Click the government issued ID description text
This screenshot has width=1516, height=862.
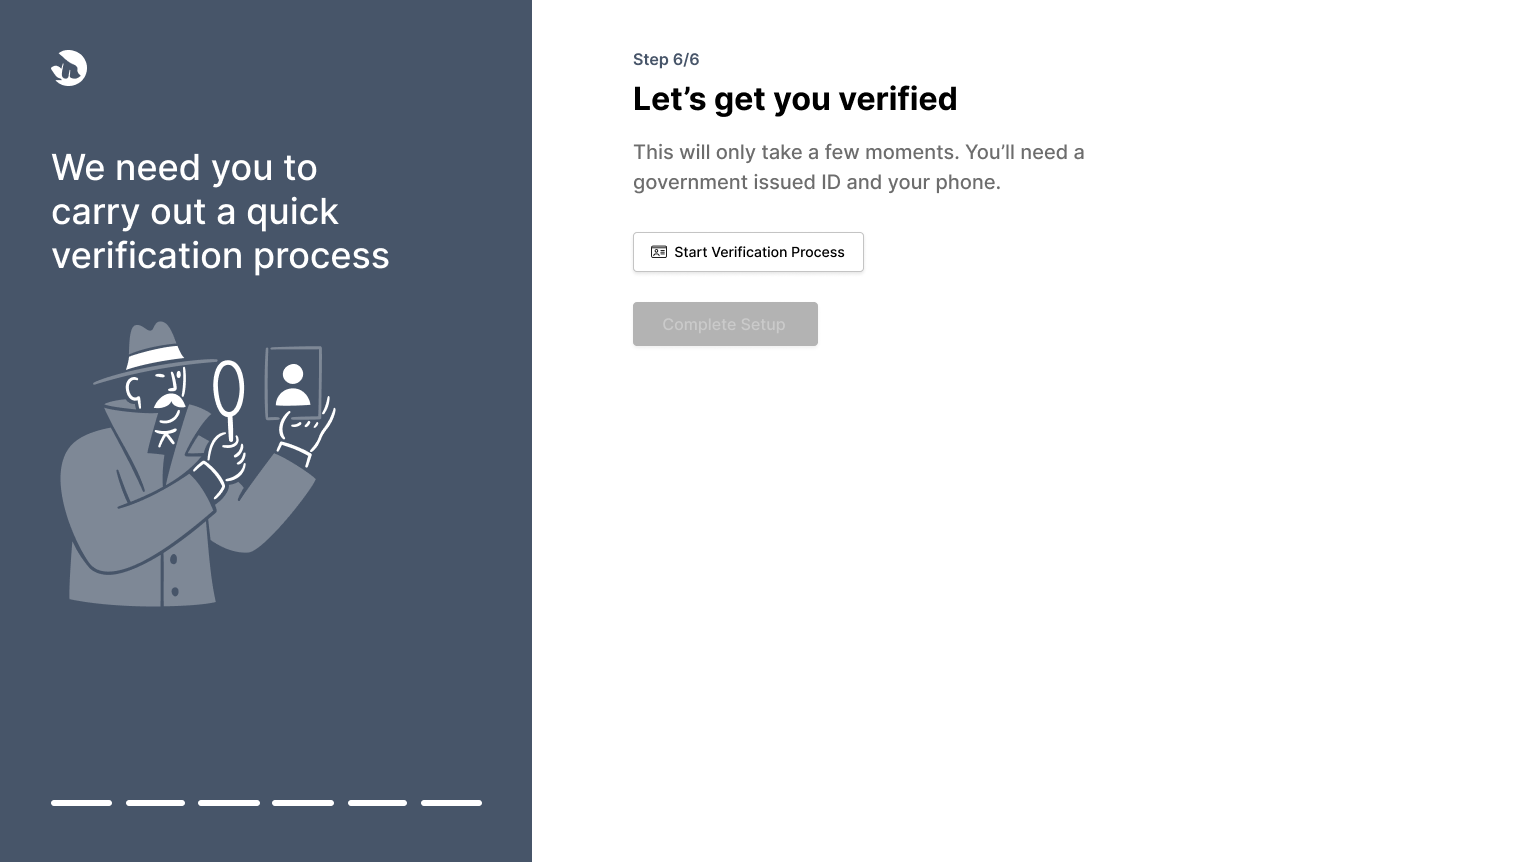point(858,167)
